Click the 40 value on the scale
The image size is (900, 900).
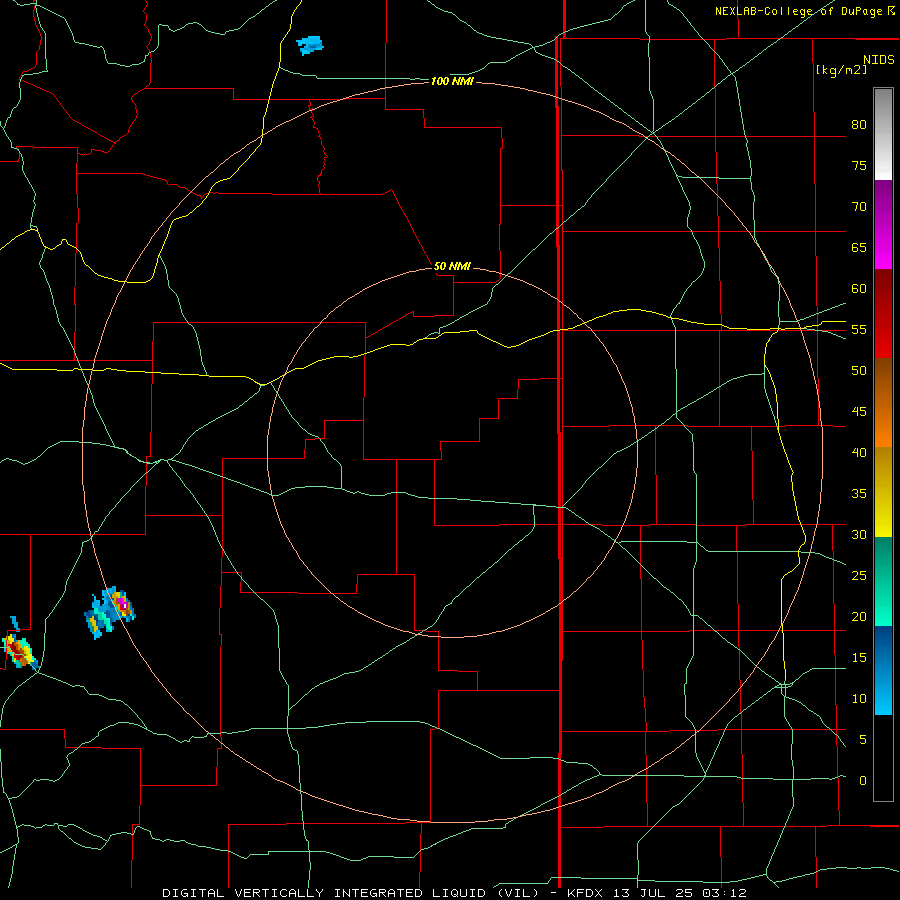point(859,452)
